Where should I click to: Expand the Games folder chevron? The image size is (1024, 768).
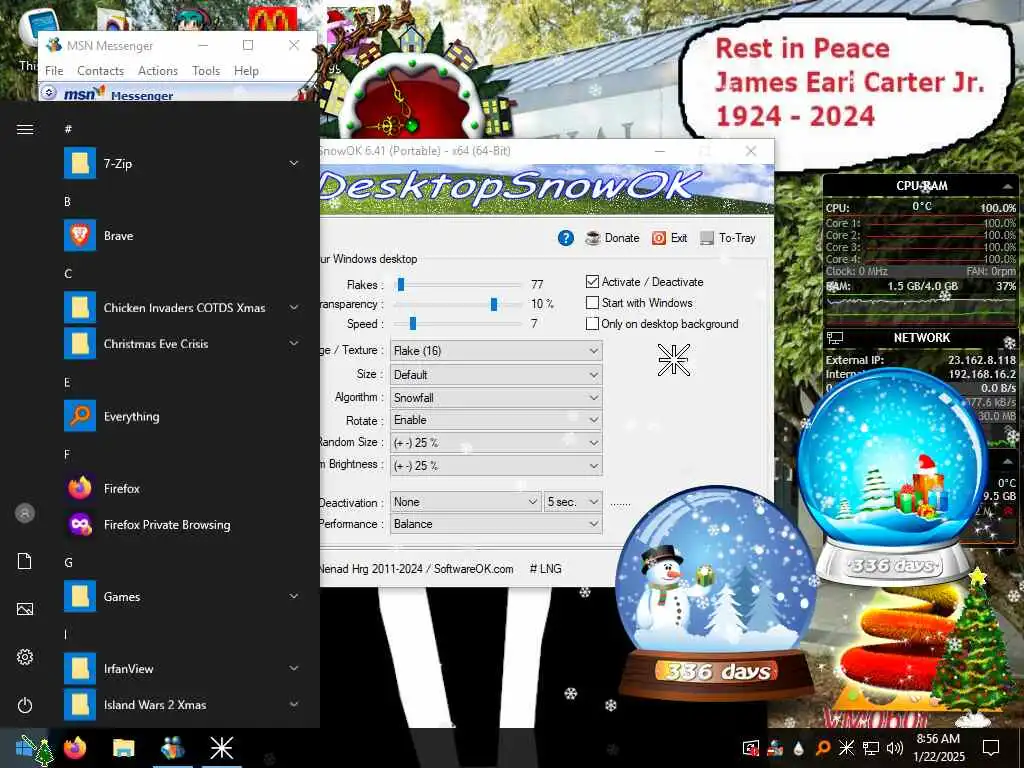[294, 596]
